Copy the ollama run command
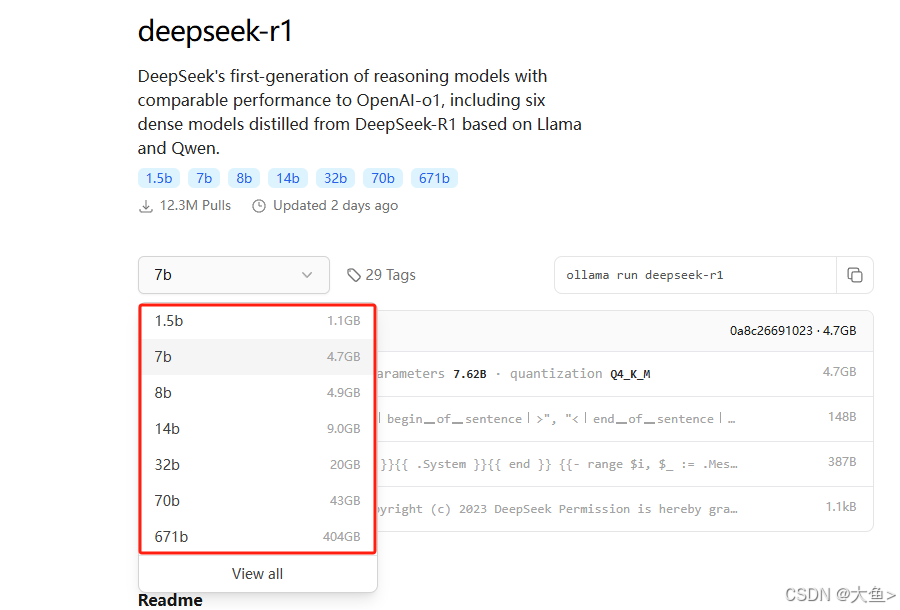The image size is (900, 610). [855, 275]
